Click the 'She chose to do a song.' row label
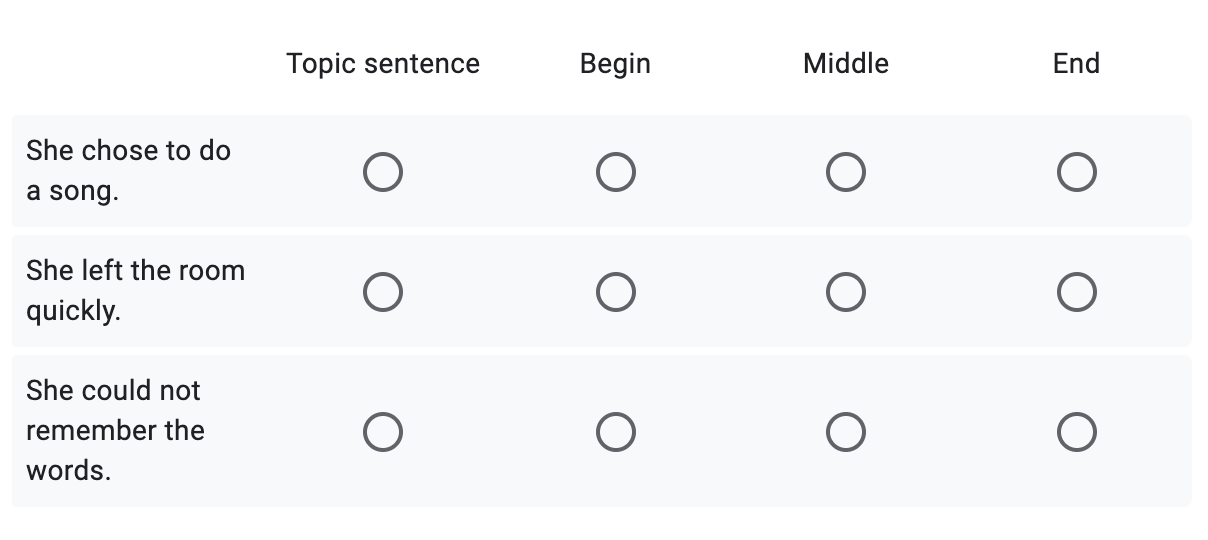This screenshot has width=1208, height=540. [128, 171]
